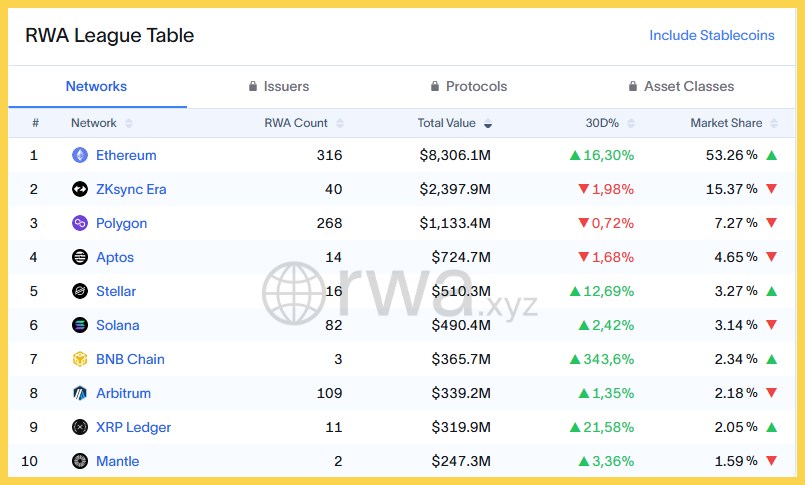Click the # rank column header
805x485 pixels.
click(35, 123)
